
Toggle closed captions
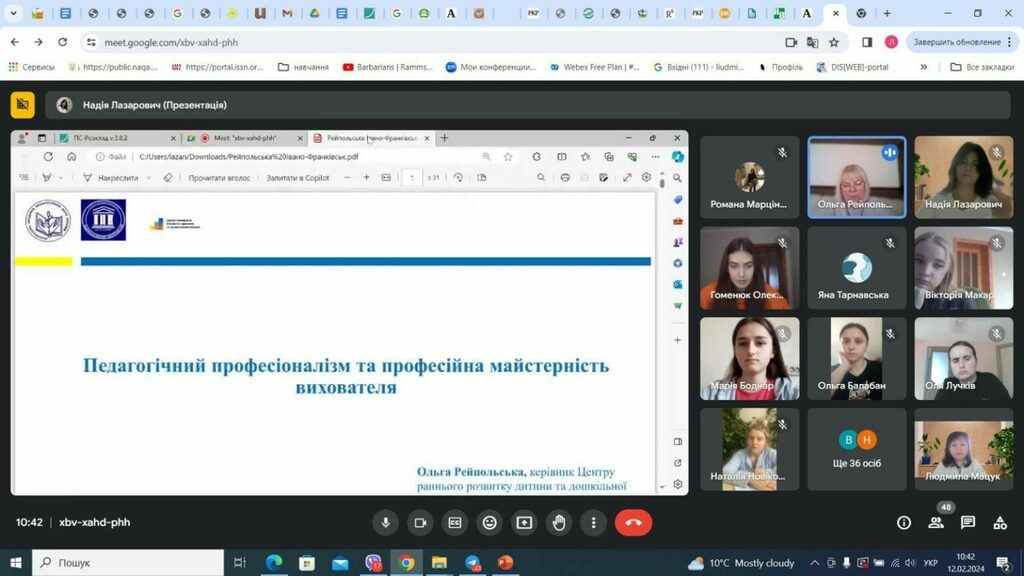click(x=455, y=522)
